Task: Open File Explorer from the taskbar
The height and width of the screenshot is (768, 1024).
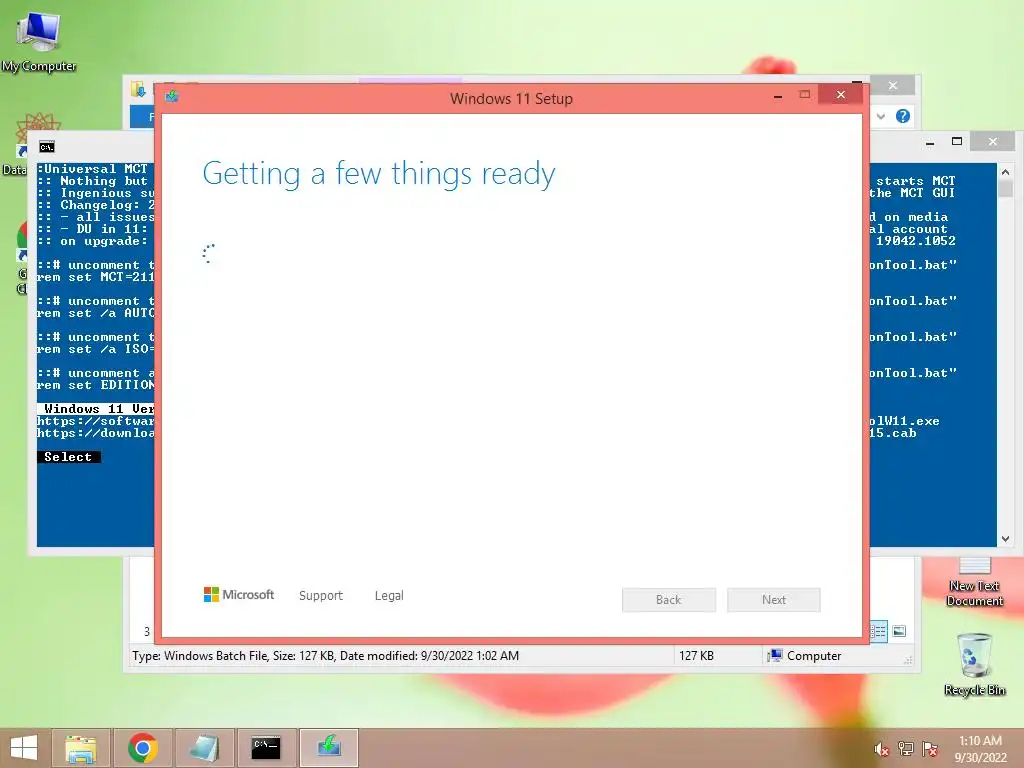Action: click(x=81, y=748)
